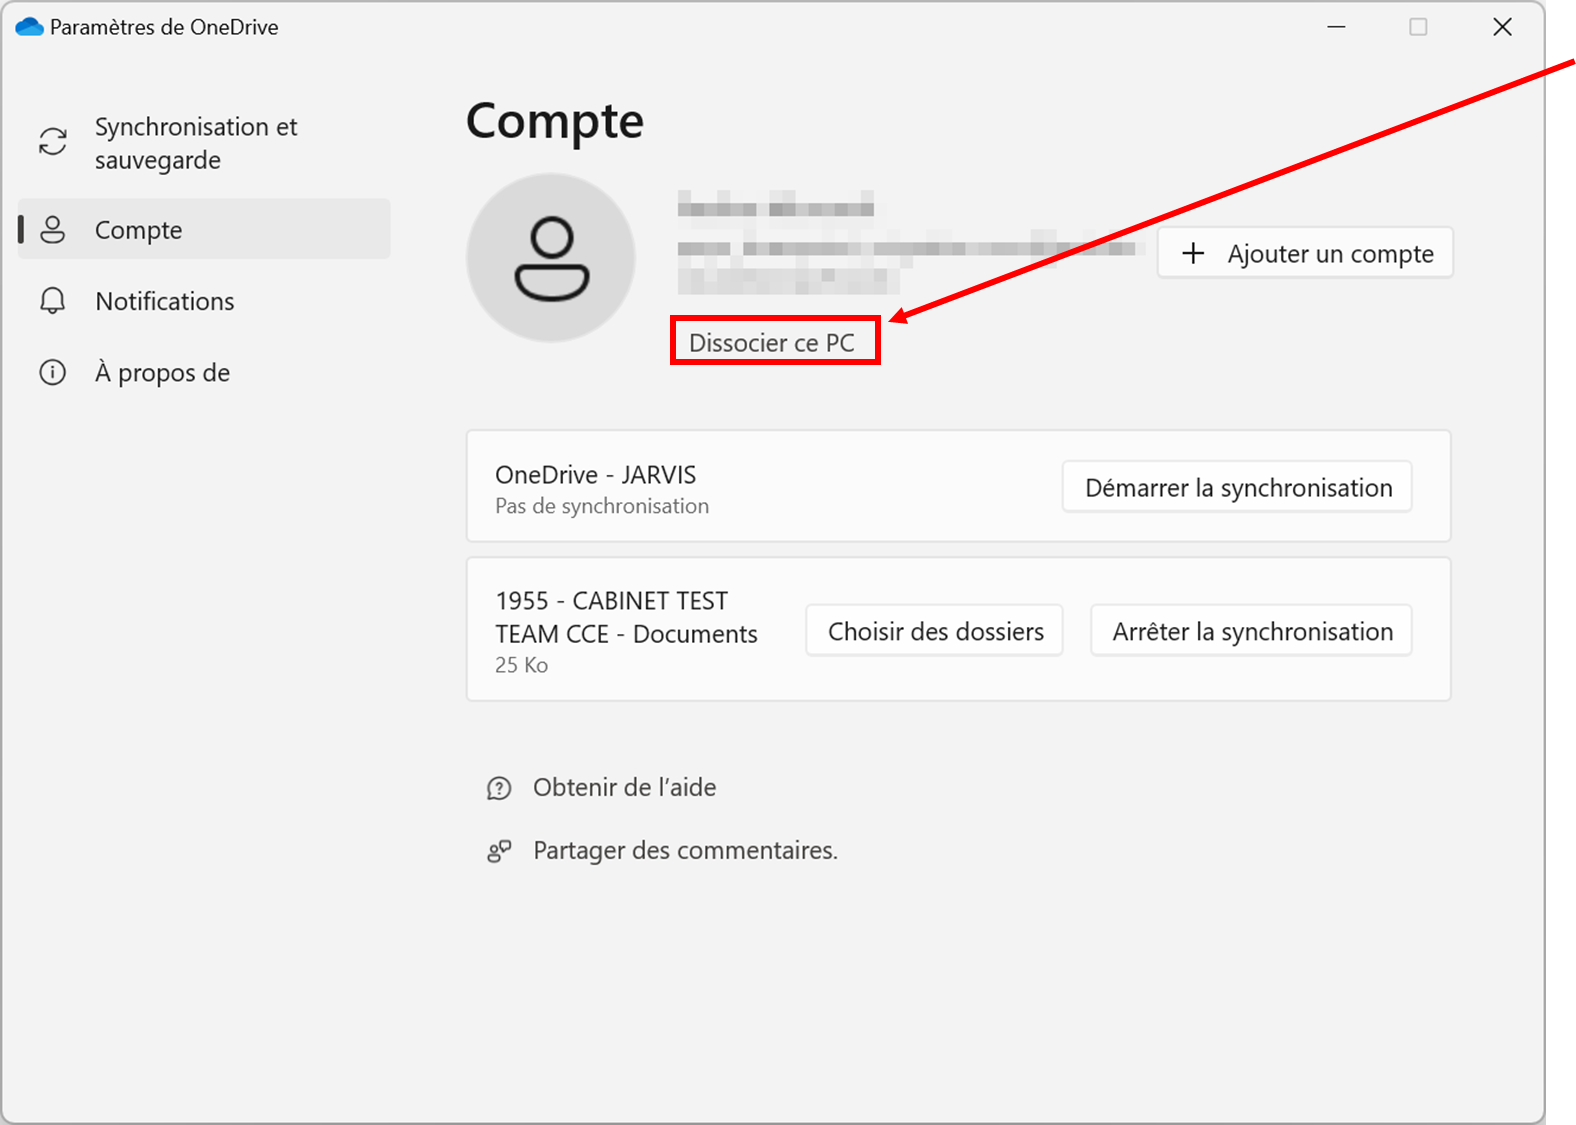Close the Paramètres de OneDrive window

[1502, 27]
